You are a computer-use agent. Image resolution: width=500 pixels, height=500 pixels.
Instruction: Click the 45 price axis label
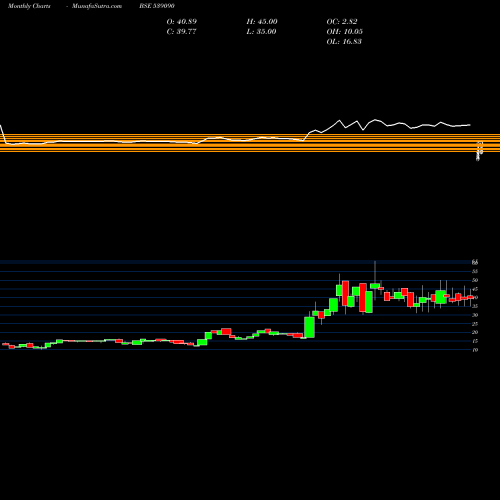475,289
